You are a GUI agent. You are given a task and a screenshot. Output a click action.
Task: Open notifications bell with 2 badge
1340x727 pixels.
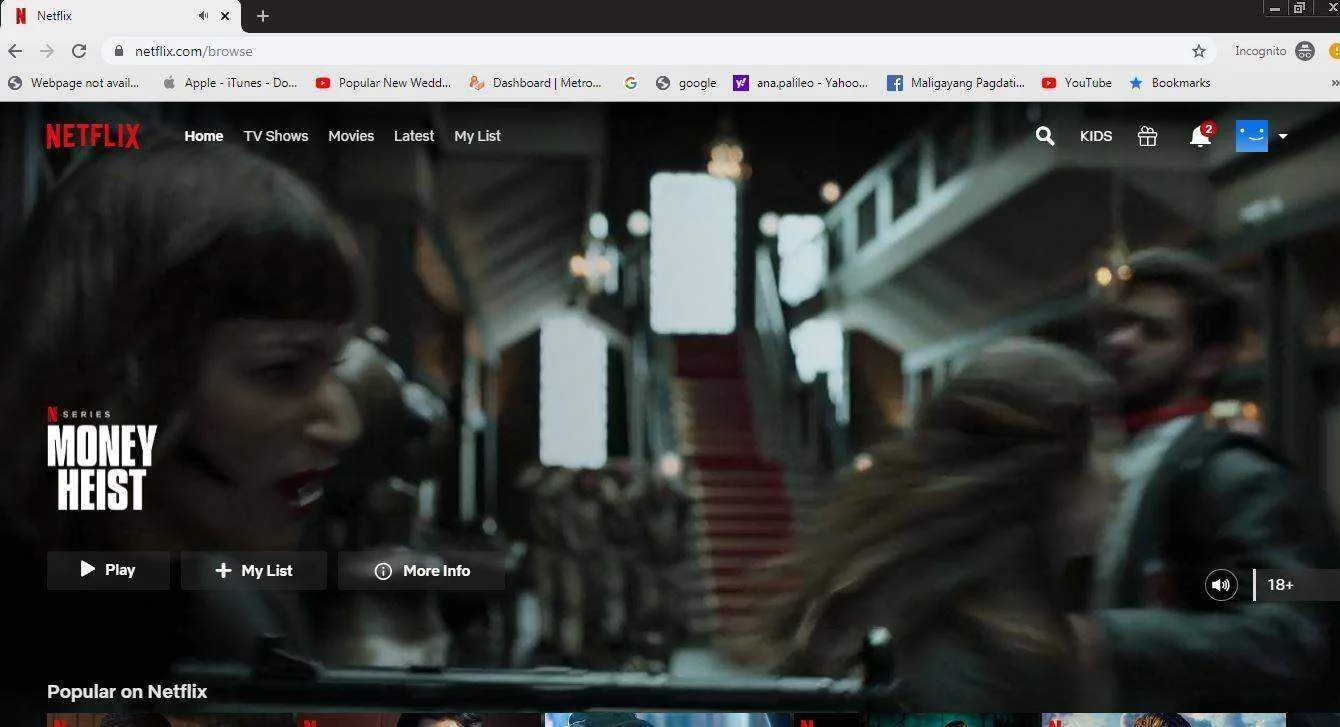[1201, 136]
